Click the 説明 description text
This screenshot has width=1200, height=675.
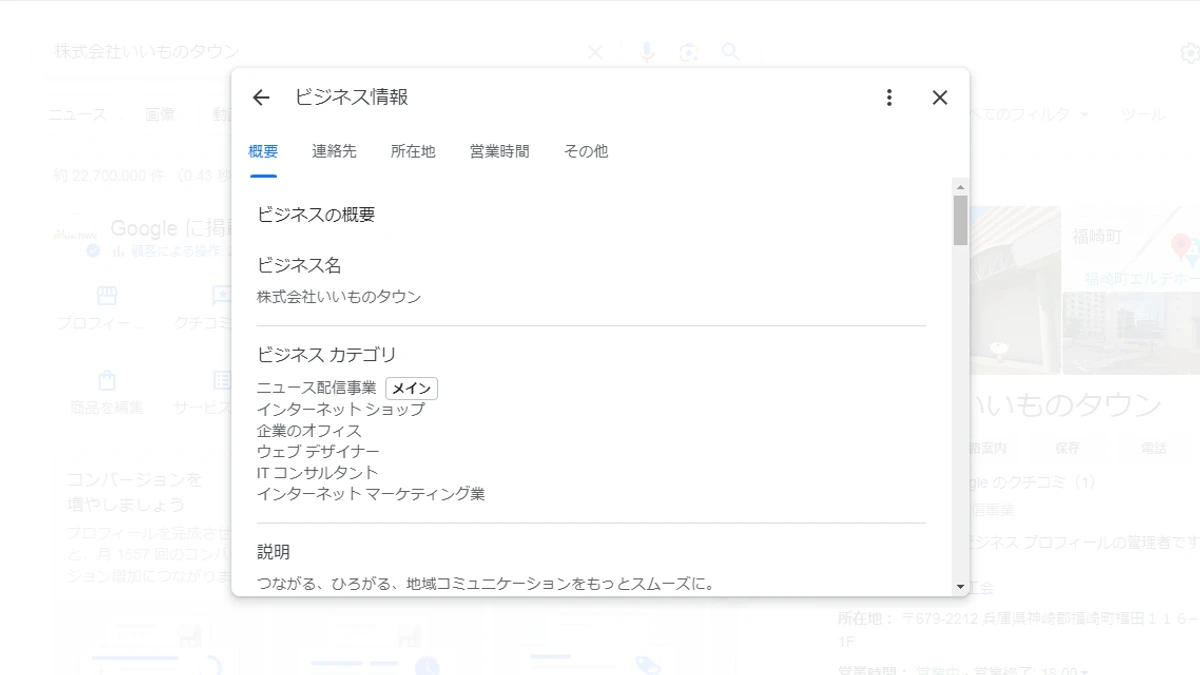(487, 583)
